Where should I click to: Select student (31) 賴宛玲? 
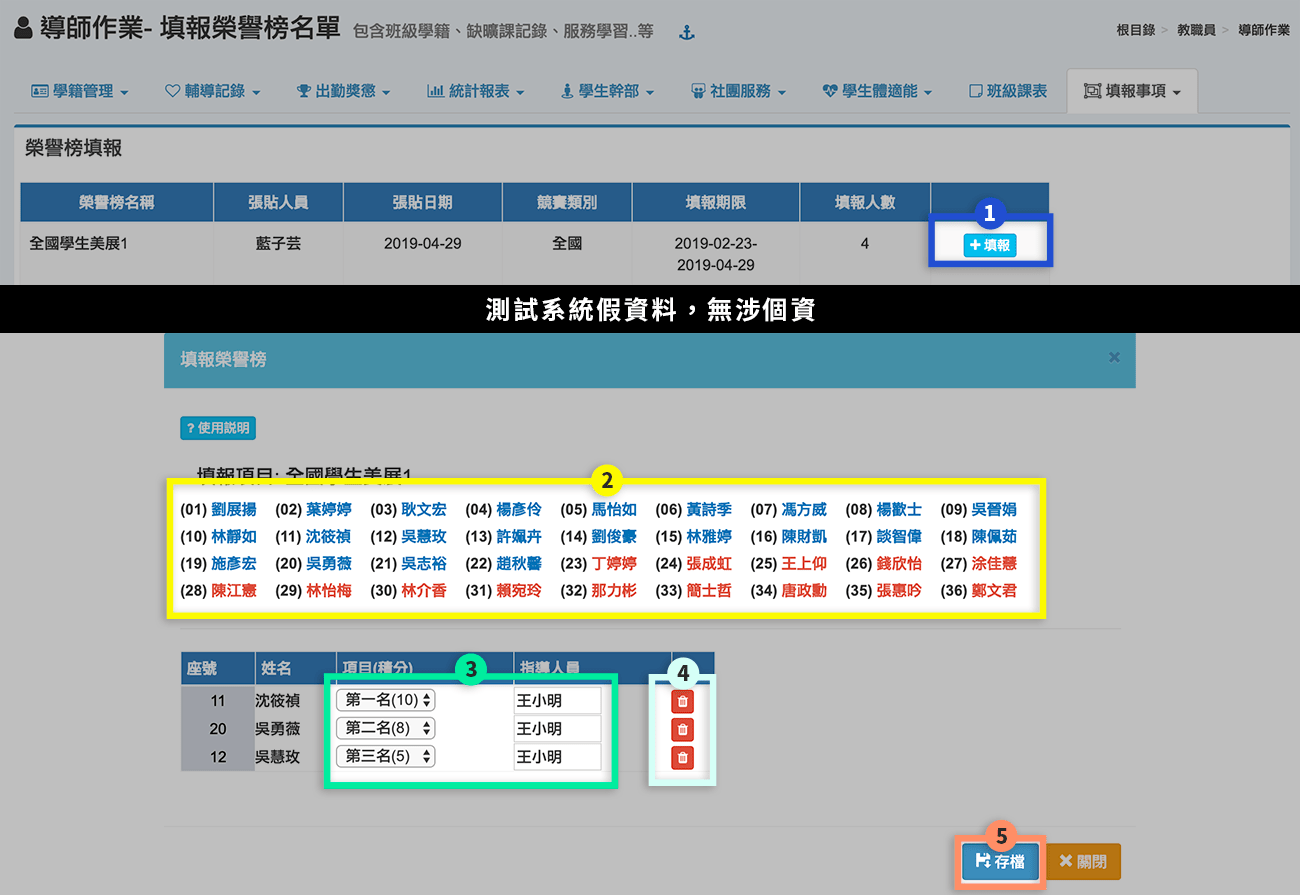point(519,590)
